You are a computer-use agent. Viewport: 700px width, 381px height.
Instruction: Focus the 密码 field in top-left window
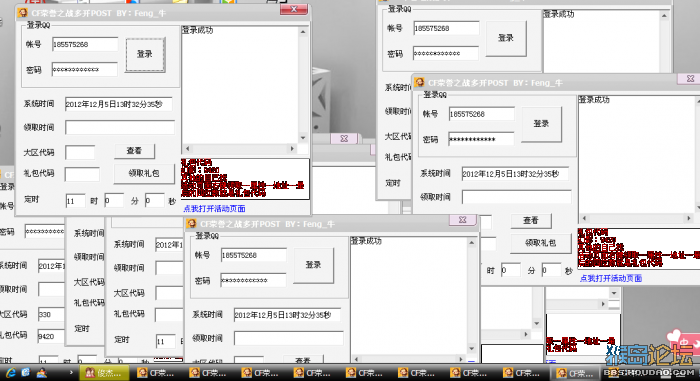[x=85, y=69]
